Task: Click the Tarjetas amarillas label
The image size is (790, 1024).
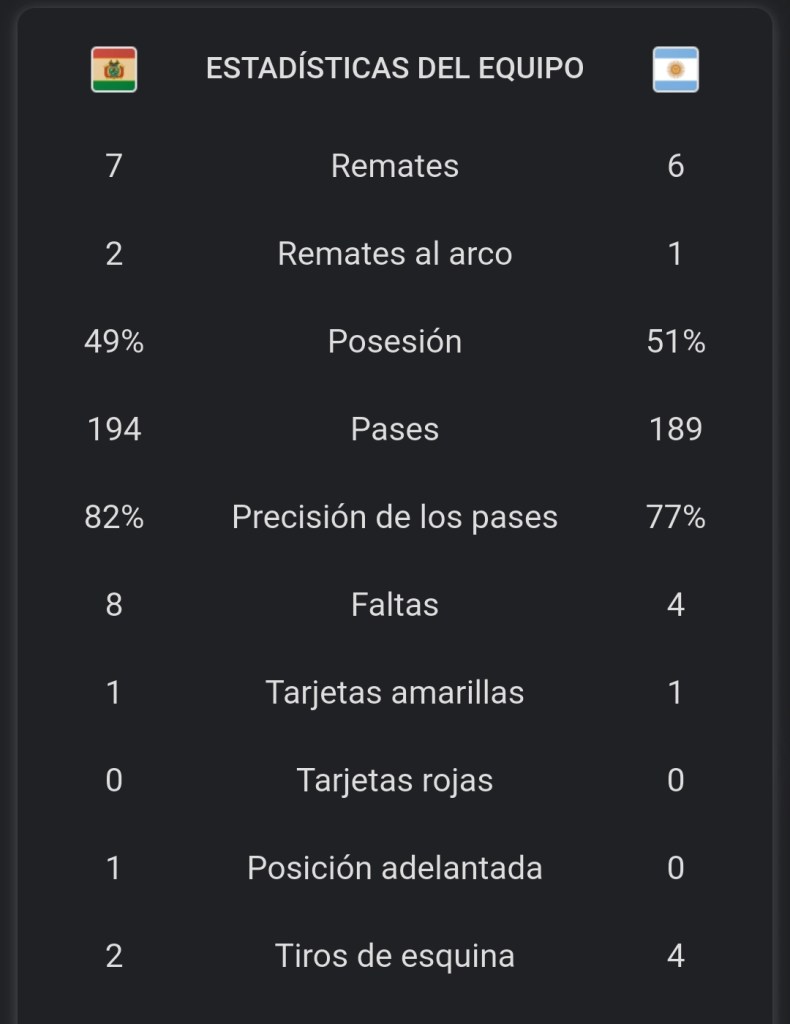Action: click(x=395, y=692)
